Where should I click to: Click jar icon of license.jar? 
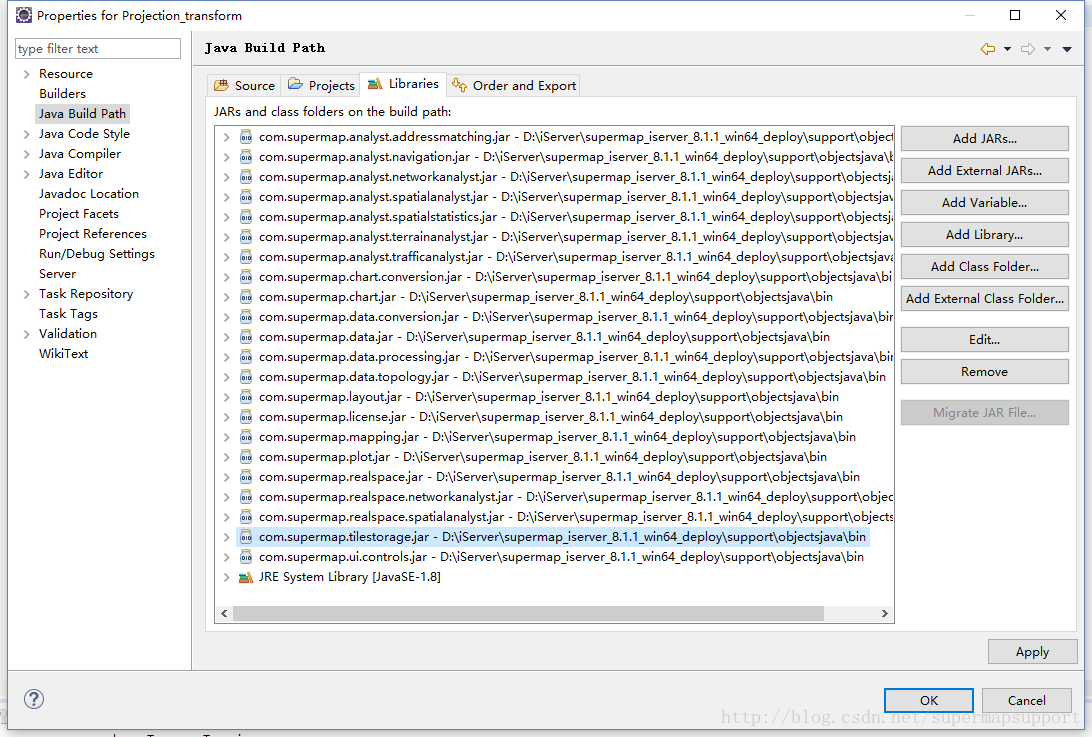click(246, 417)
